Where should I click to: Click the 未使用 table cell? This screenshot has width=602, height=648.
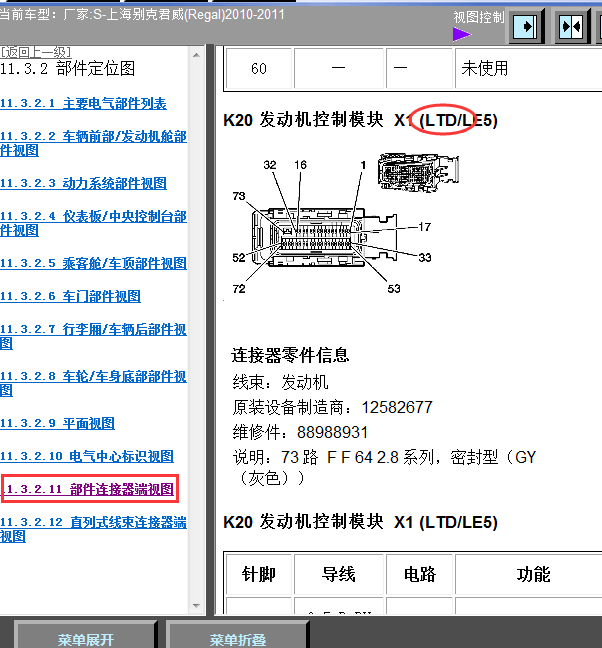[x=528, y=69]
